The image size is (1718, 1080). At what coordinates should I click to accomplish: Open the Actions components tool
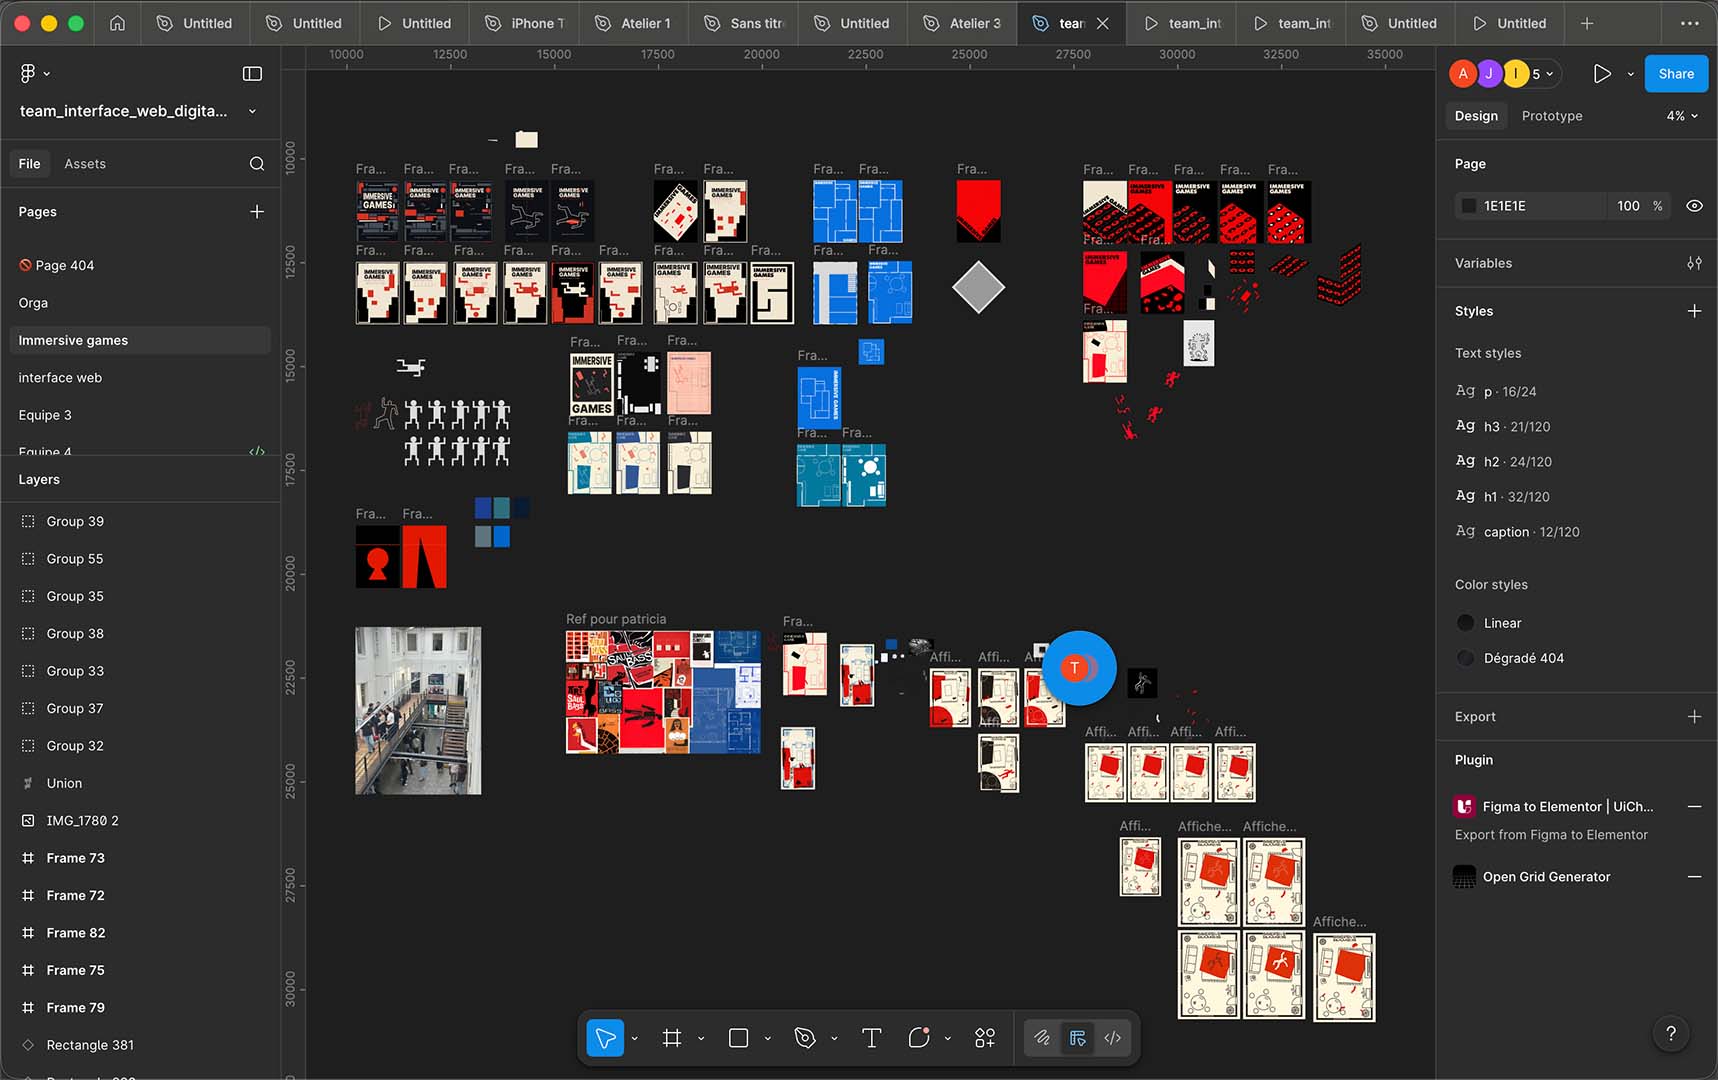(x=985, y=1038)
